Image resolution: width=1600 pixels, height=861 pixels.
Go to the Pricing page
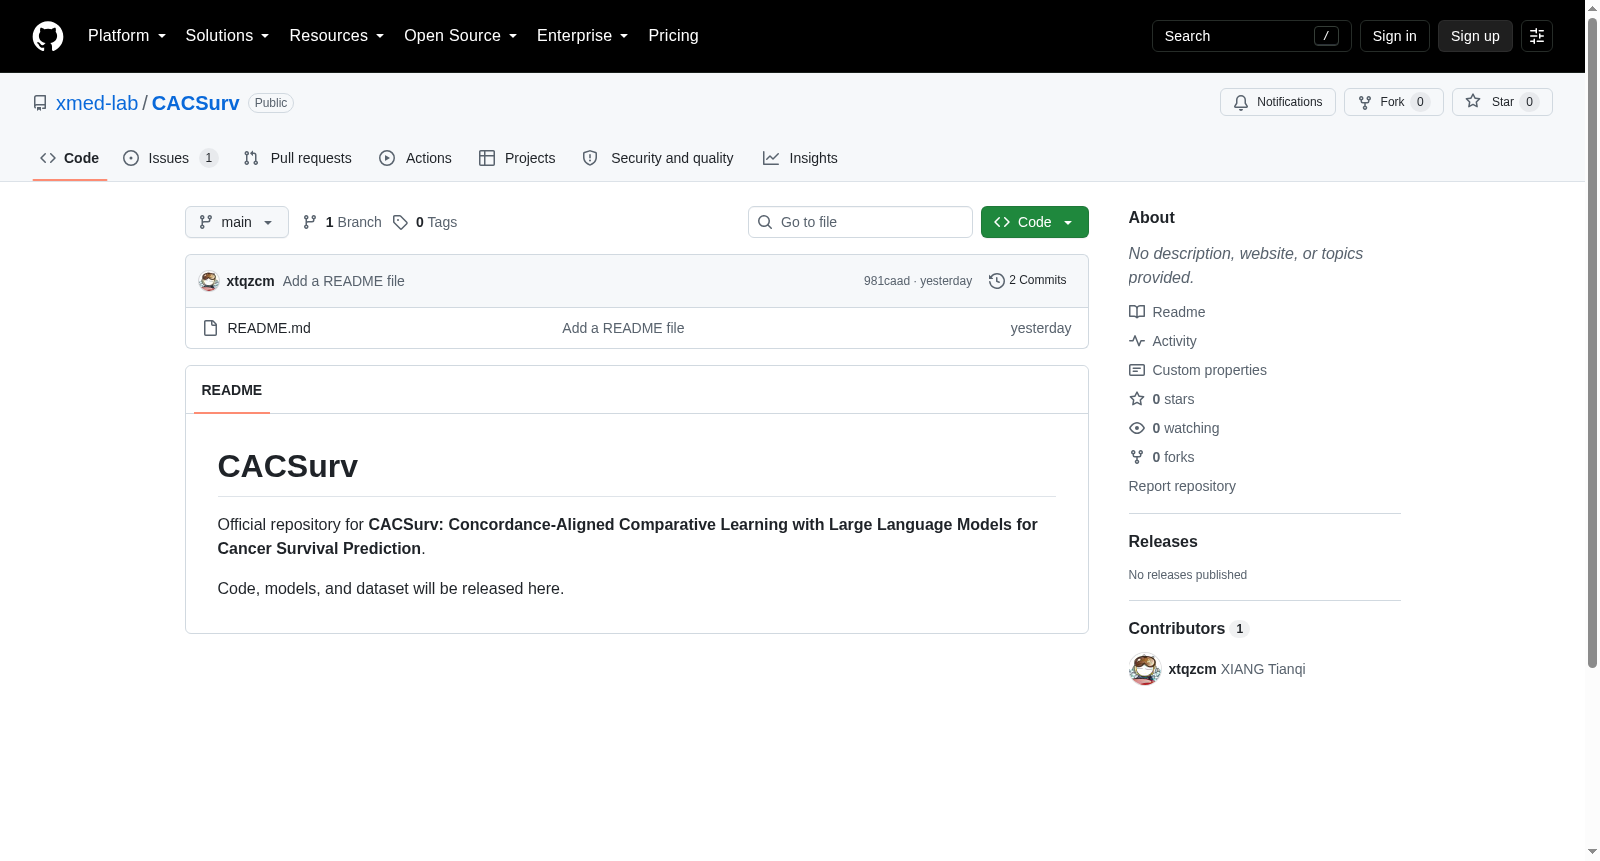pos(673,36)
